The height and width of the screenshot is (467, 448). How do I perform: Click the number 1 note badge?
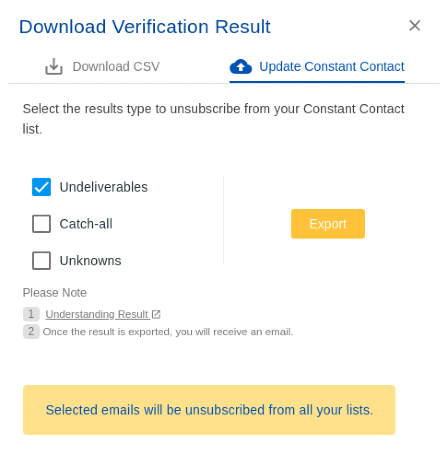31,314
